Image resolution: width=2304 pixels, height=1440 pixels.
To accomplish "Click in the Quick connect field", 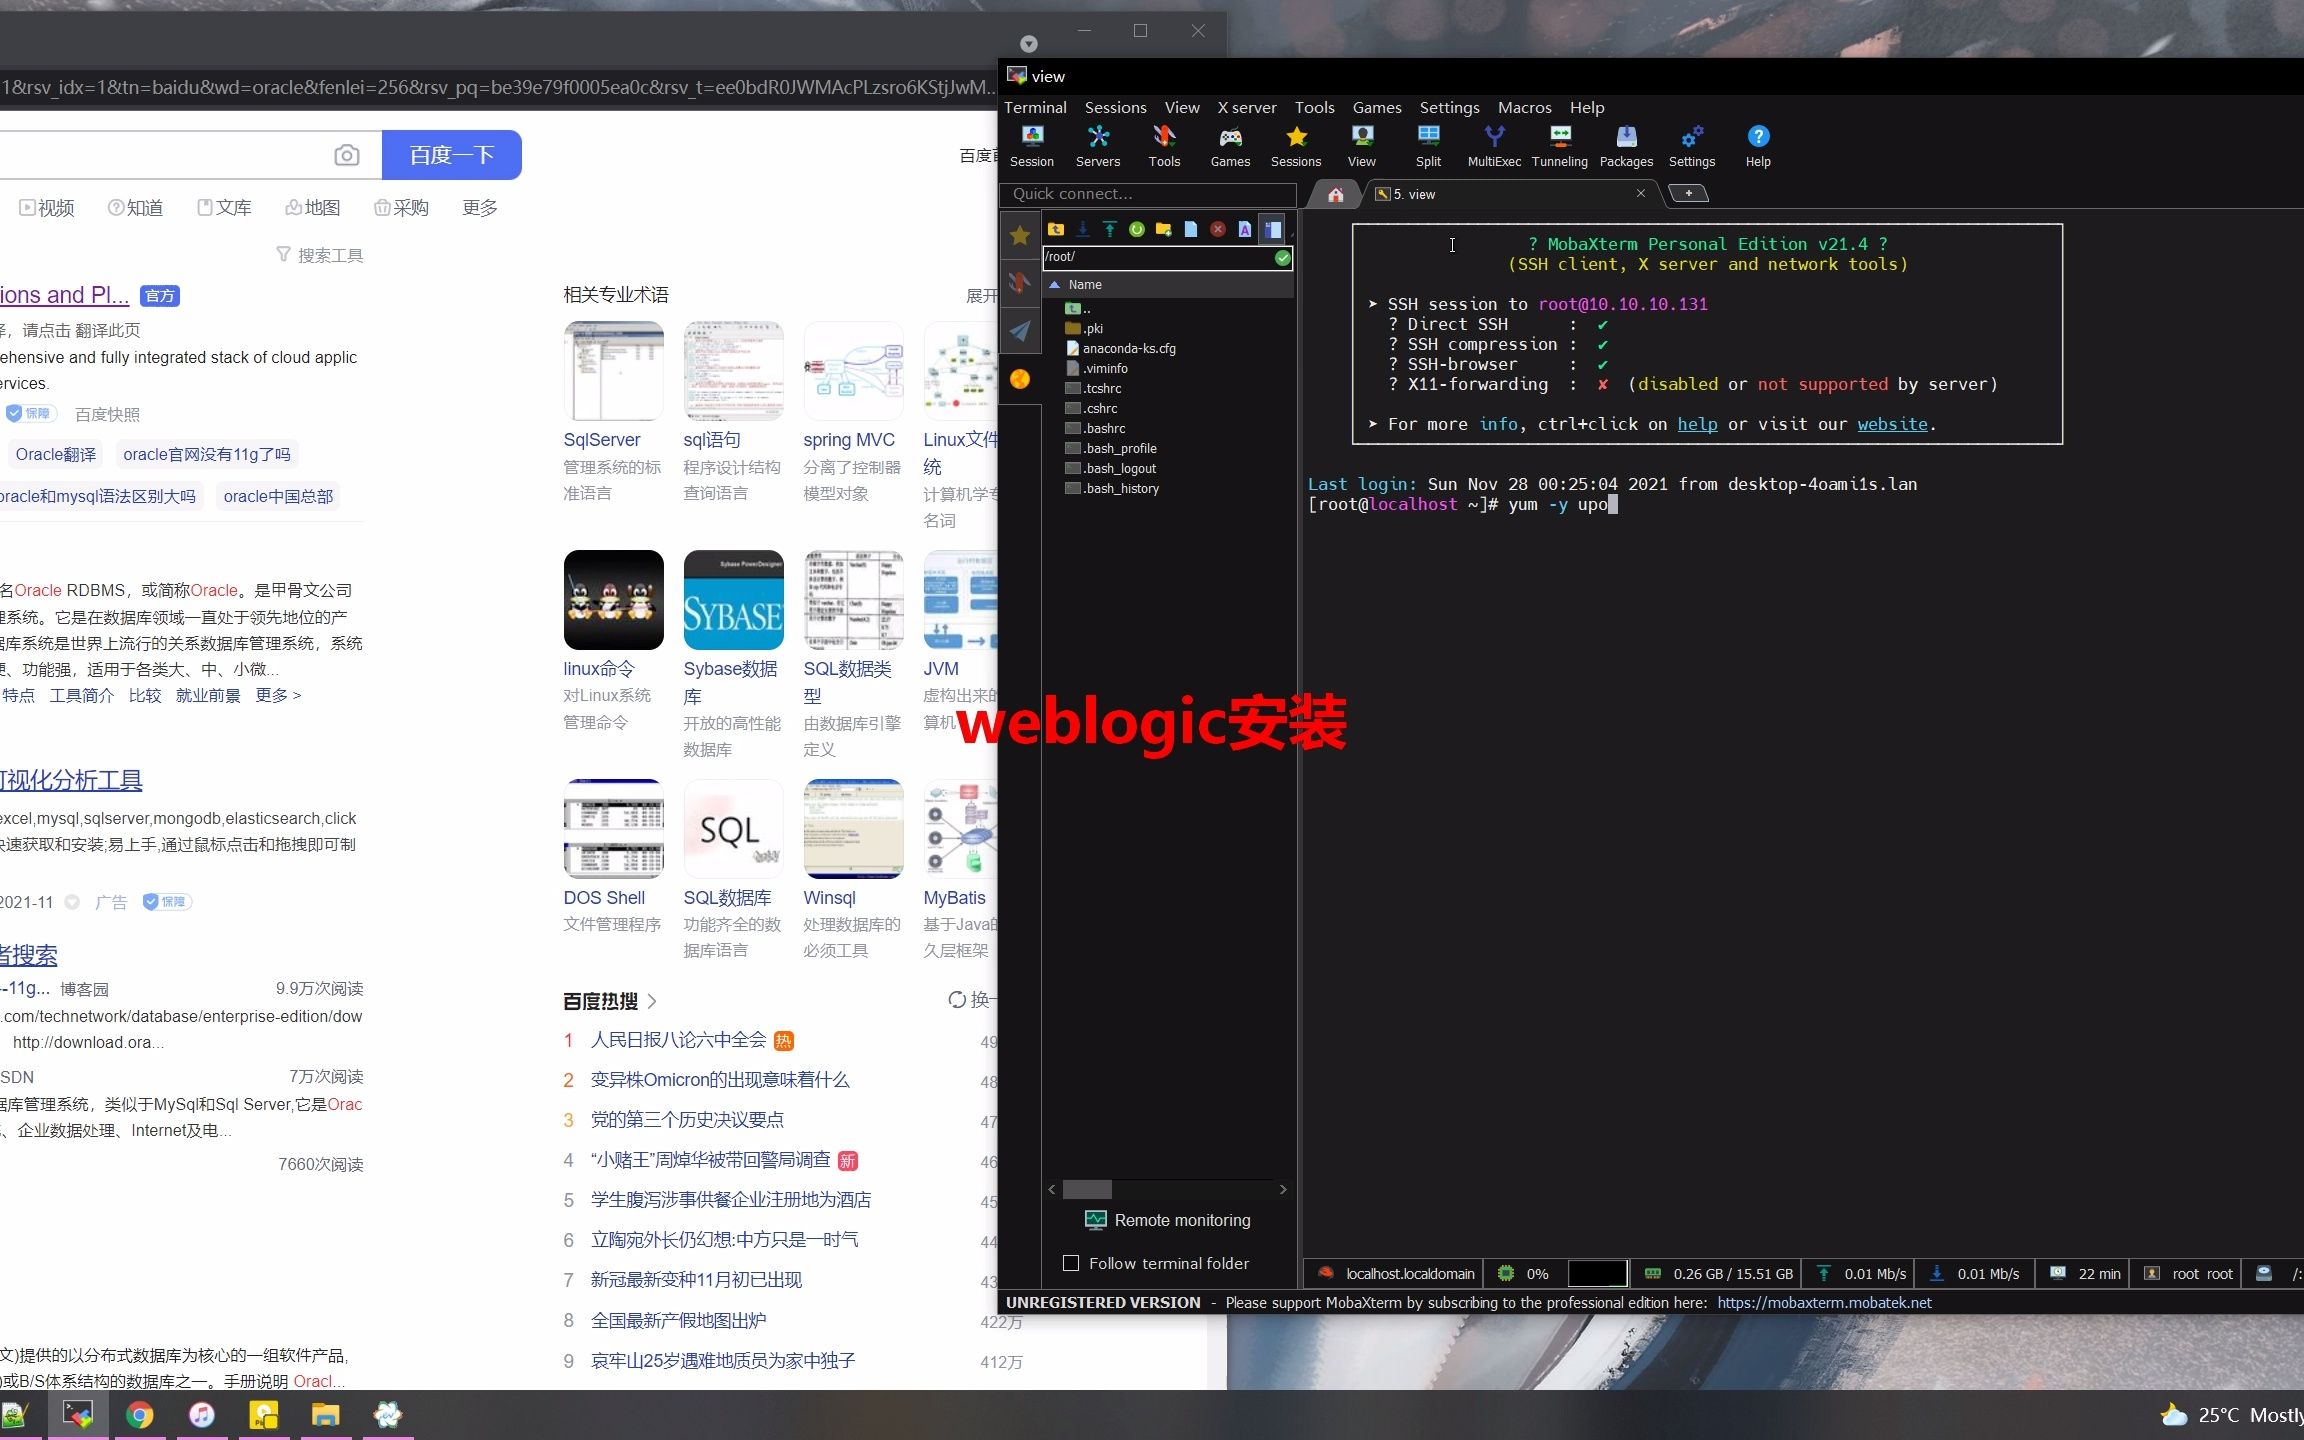I will point(1149,194).
